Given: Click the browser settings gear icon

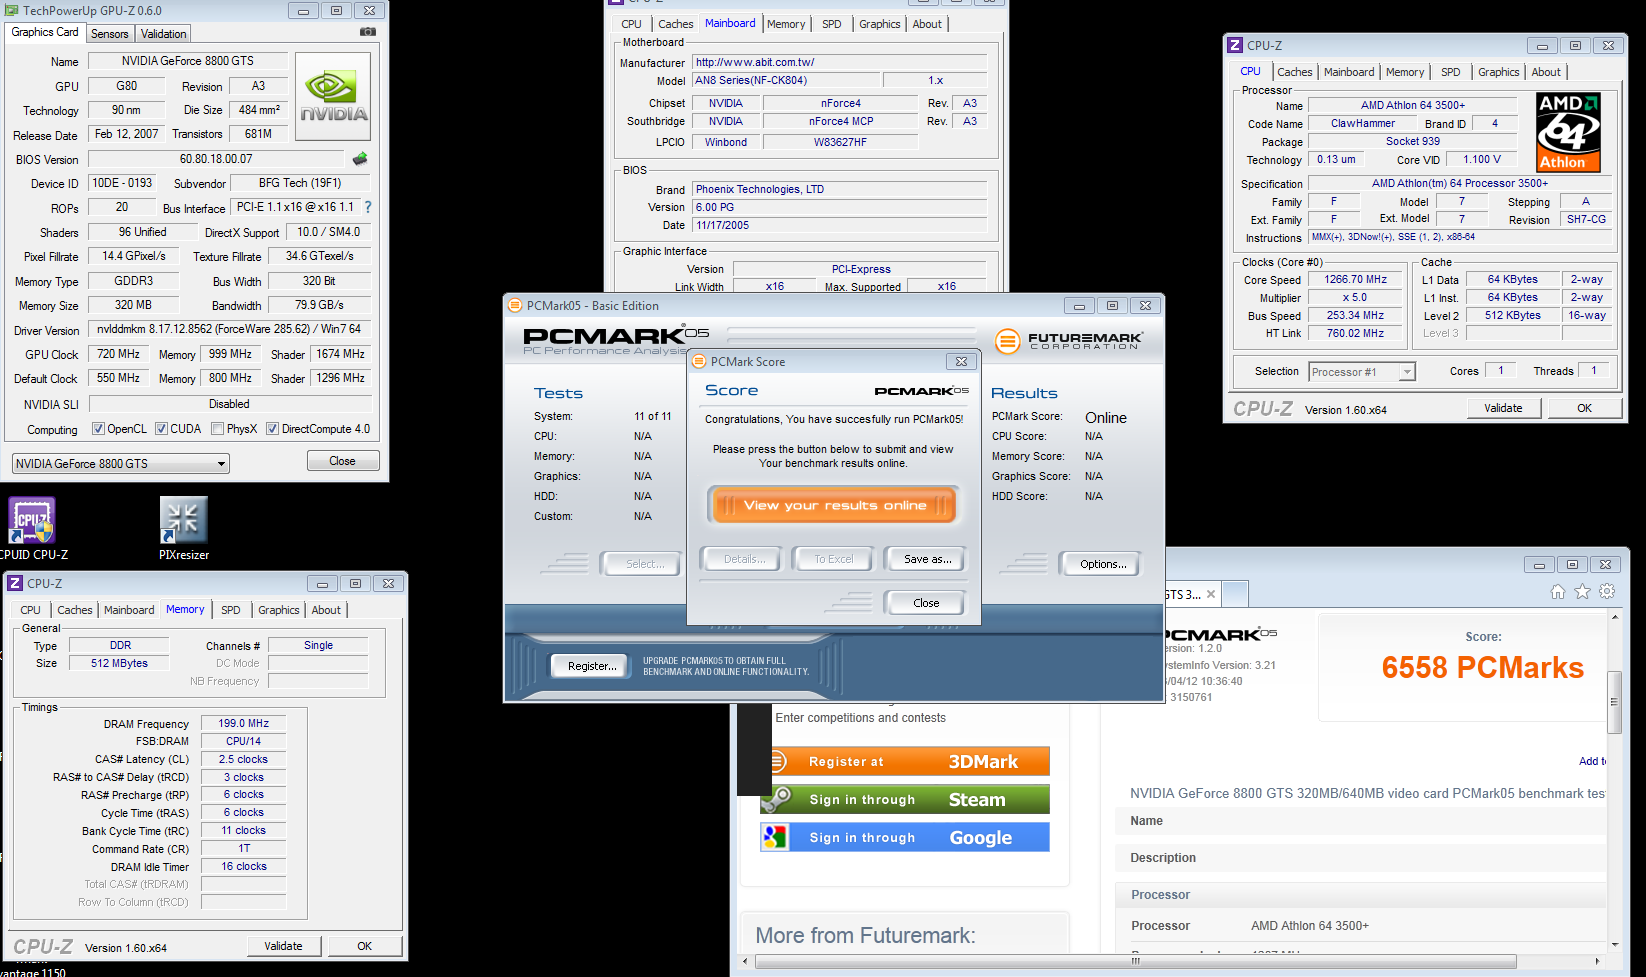Looking at the screenshot, I should tap(1607, 592).
